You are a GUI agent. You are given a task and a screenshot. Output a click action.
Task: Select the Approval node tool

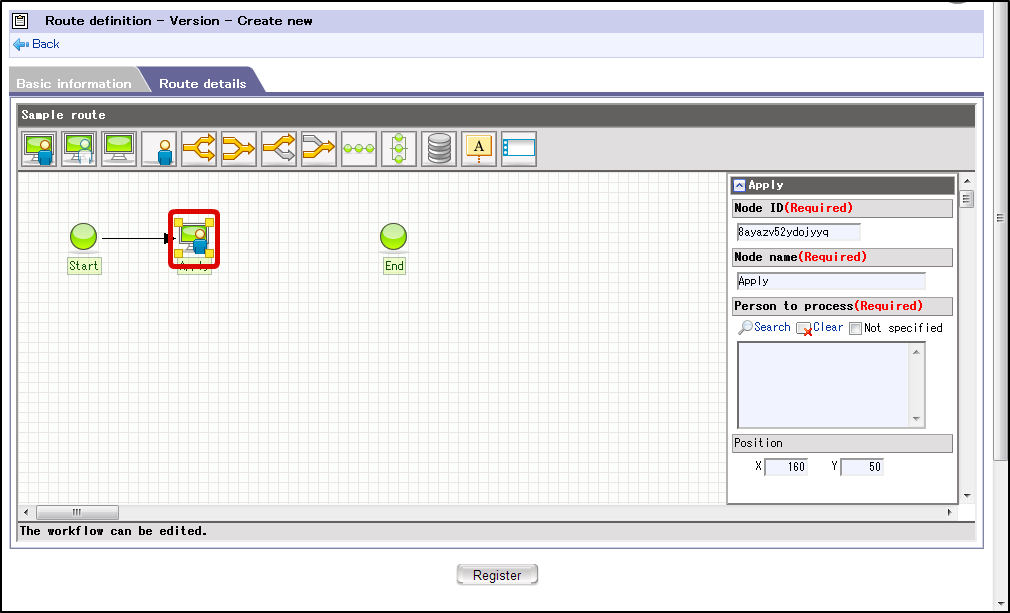(78, 148)
